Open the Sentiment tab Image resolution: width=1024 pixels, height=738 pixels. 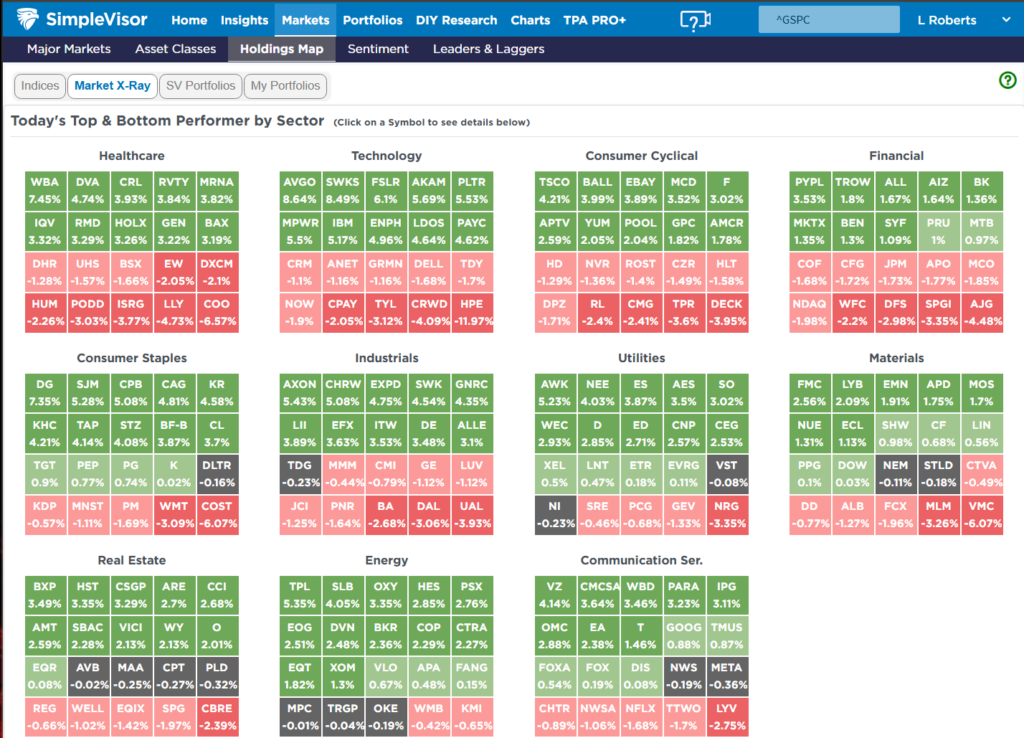pyautogui.click(x=377, y=49)
